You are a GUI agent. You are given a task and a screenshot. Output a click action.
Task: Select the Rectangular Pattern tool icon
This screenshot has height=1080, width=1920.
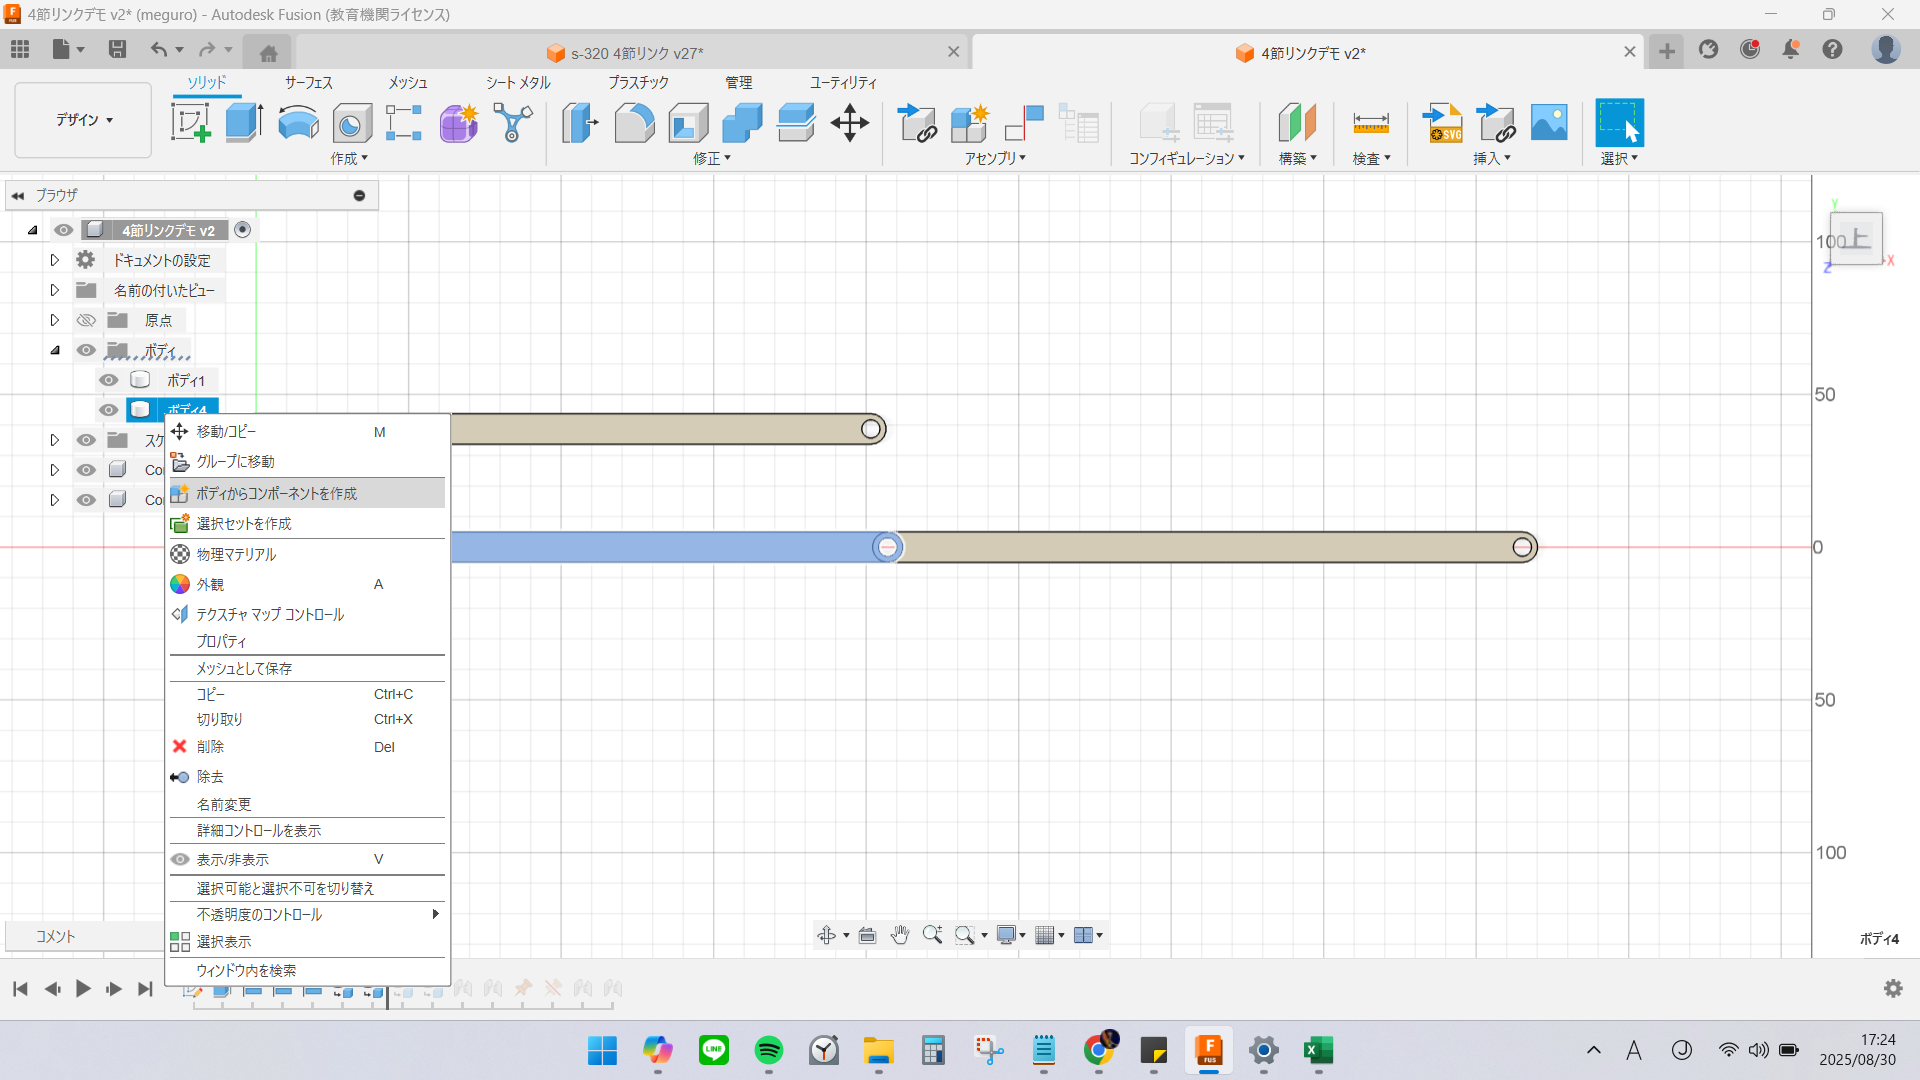coord(404,123)
